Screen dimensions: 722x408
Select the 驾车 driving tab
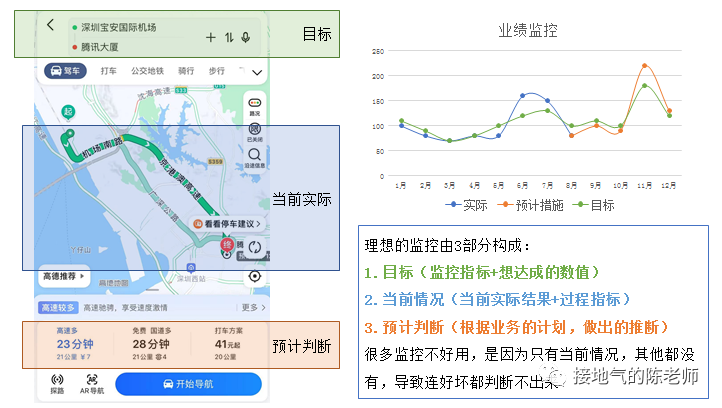(65, 71)
